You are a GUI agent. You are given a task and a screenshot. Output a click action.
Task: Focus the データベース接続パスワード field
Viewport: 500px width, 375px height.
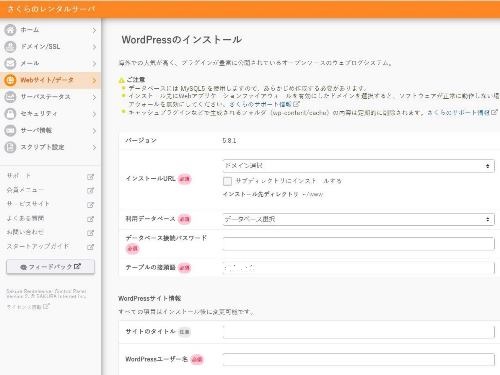point(358,244)
